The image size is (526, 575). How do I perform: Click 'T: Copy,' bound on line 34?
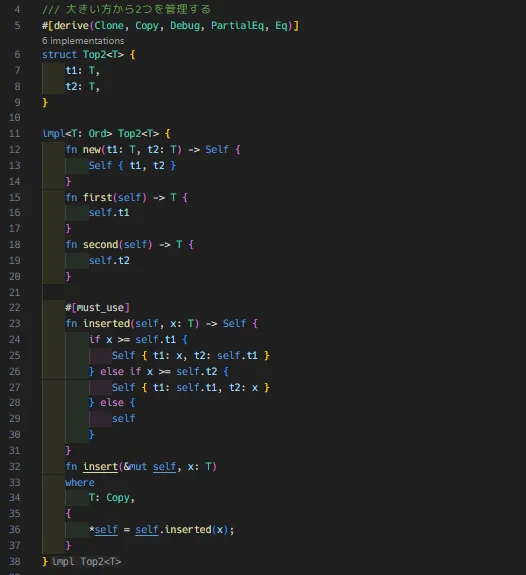112,498
